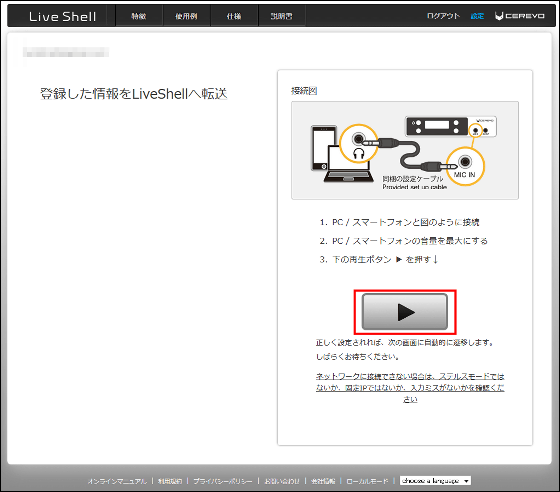Open オンラインマニュアル in the footer
Screen dimensions: 560x492
tap(117, 481)
